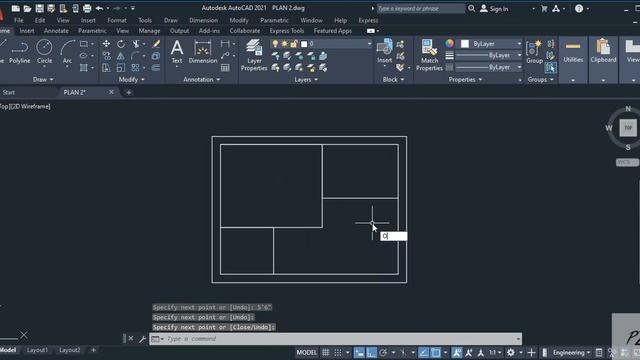Image resolution: width=640 pixels, height=360 pixels.
Task: Switch to the Annotate ribbon tab
Action: [x=56, y=31]
